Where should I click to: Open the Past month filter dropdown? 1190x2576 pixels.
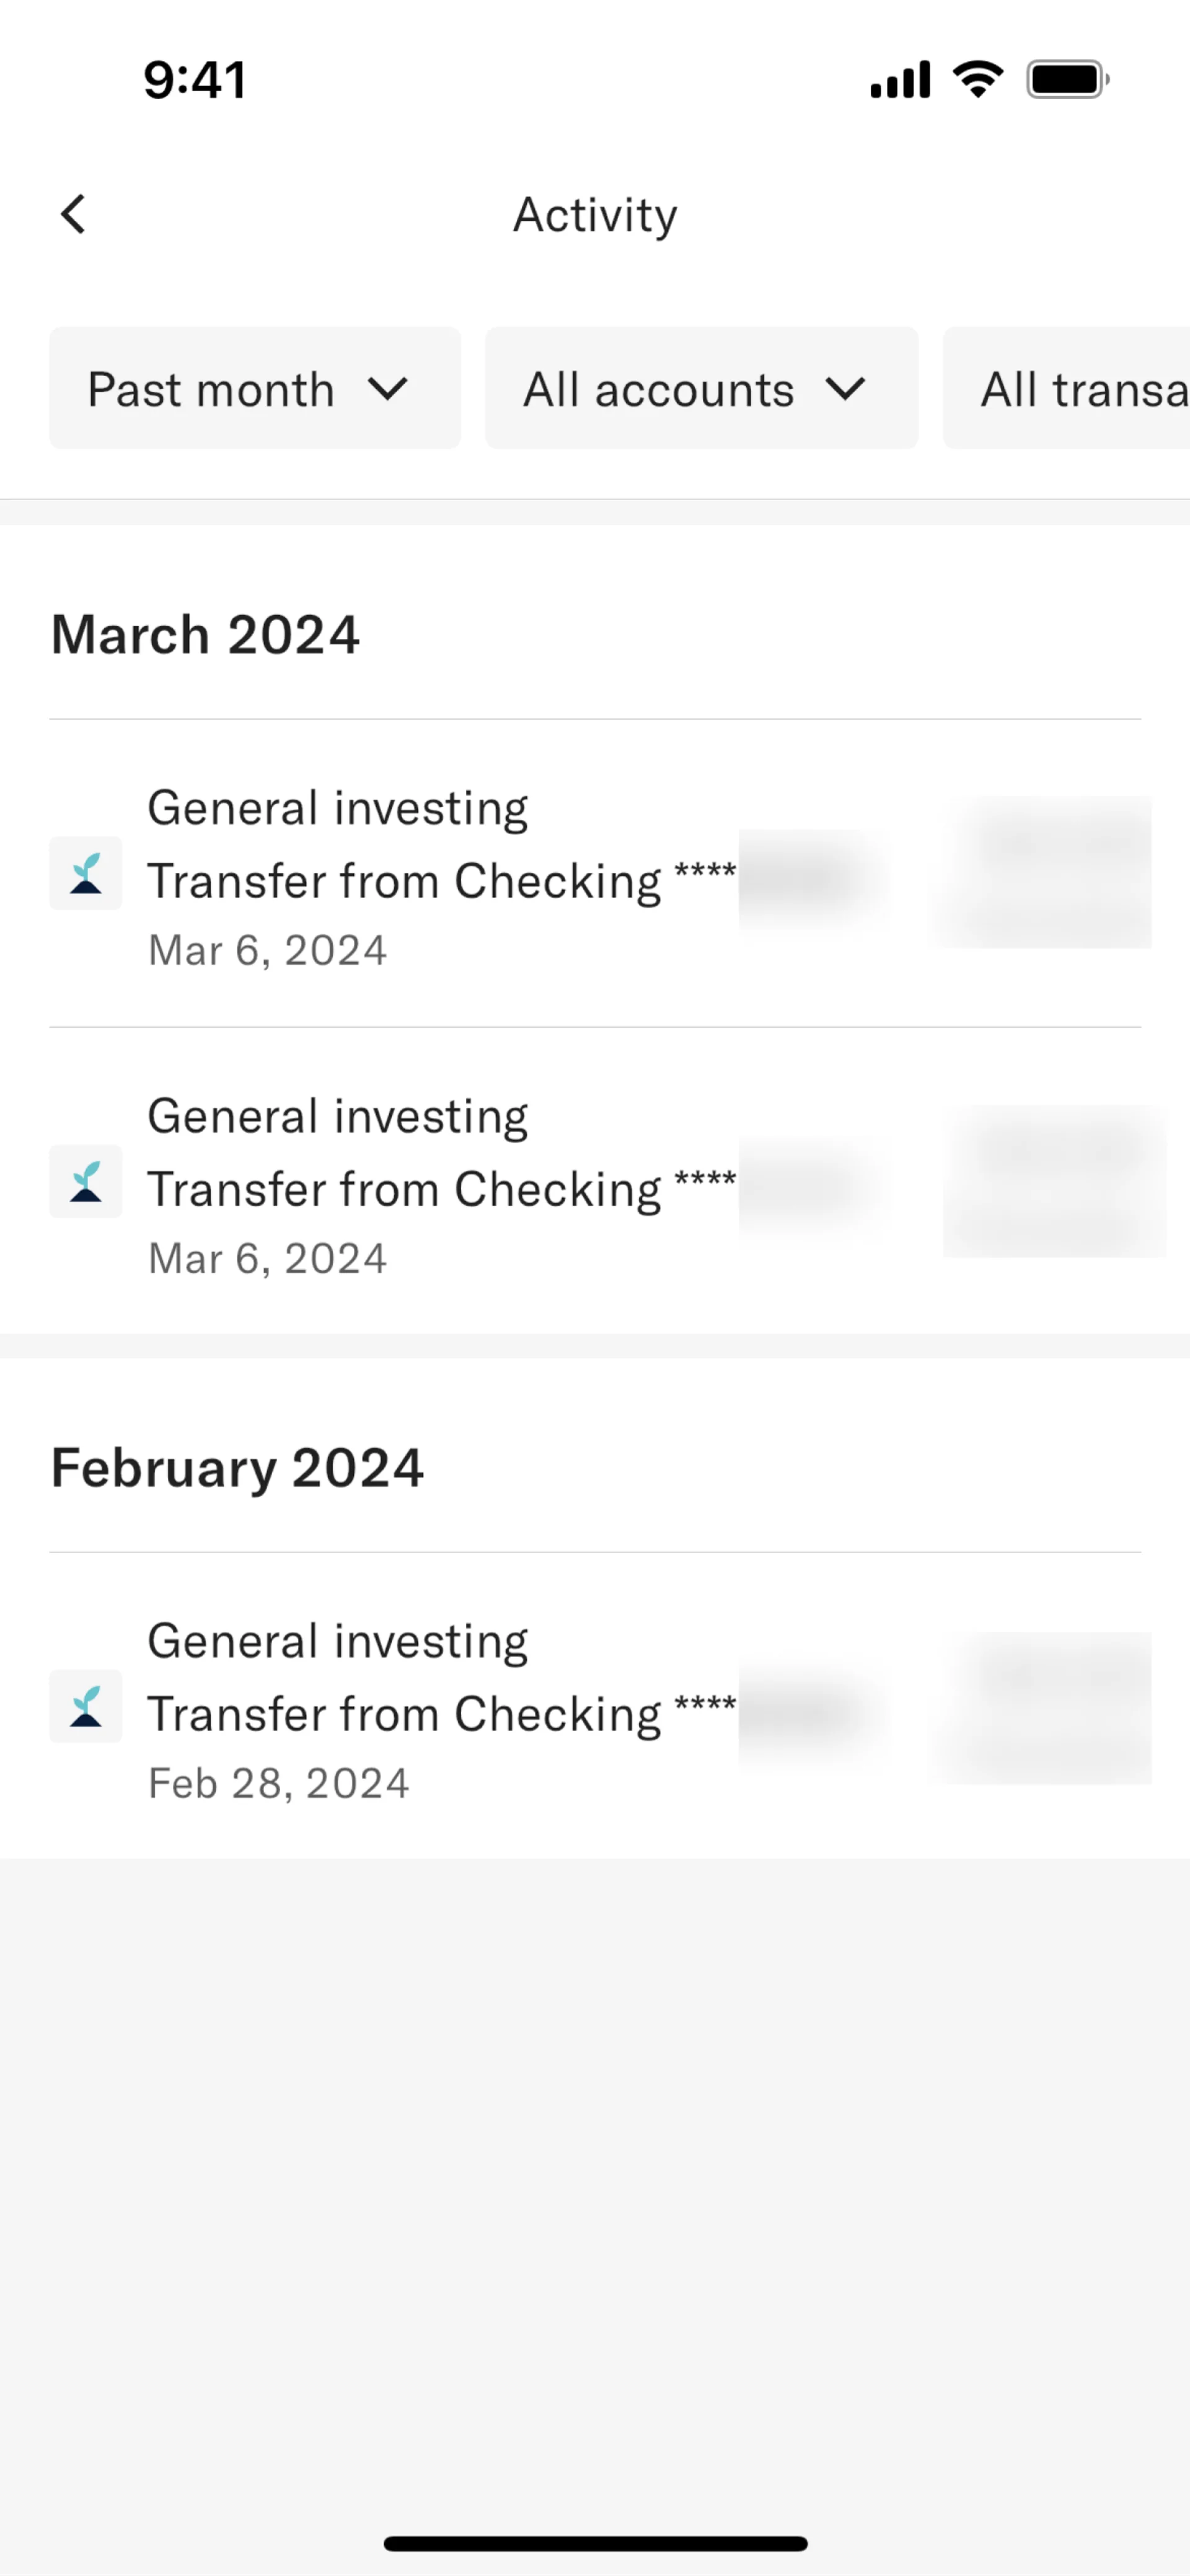(x=254, y=388)
